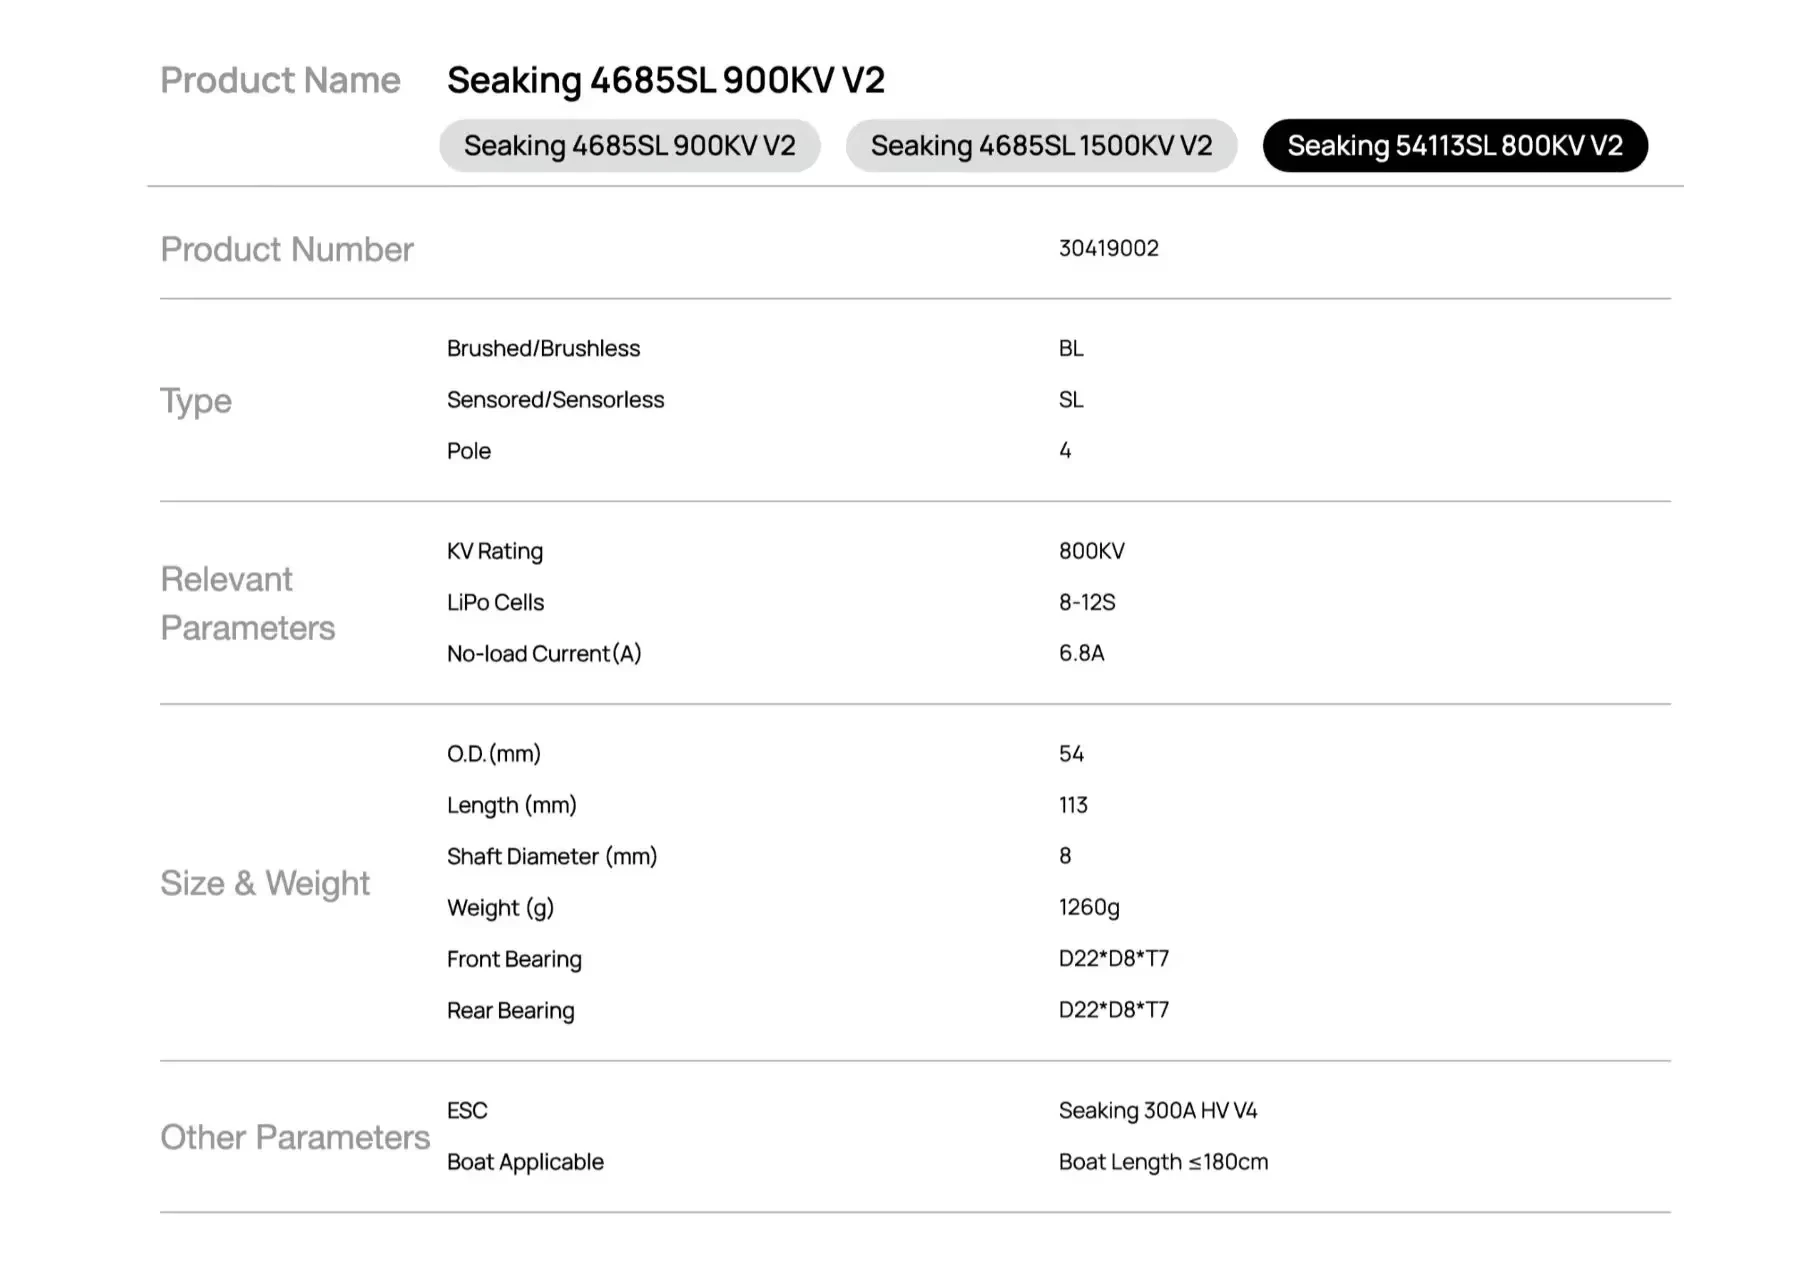Click the LiPo Cells value 8-12S
Viewport: 1812px width, 1280px height.
point(1087,602)
